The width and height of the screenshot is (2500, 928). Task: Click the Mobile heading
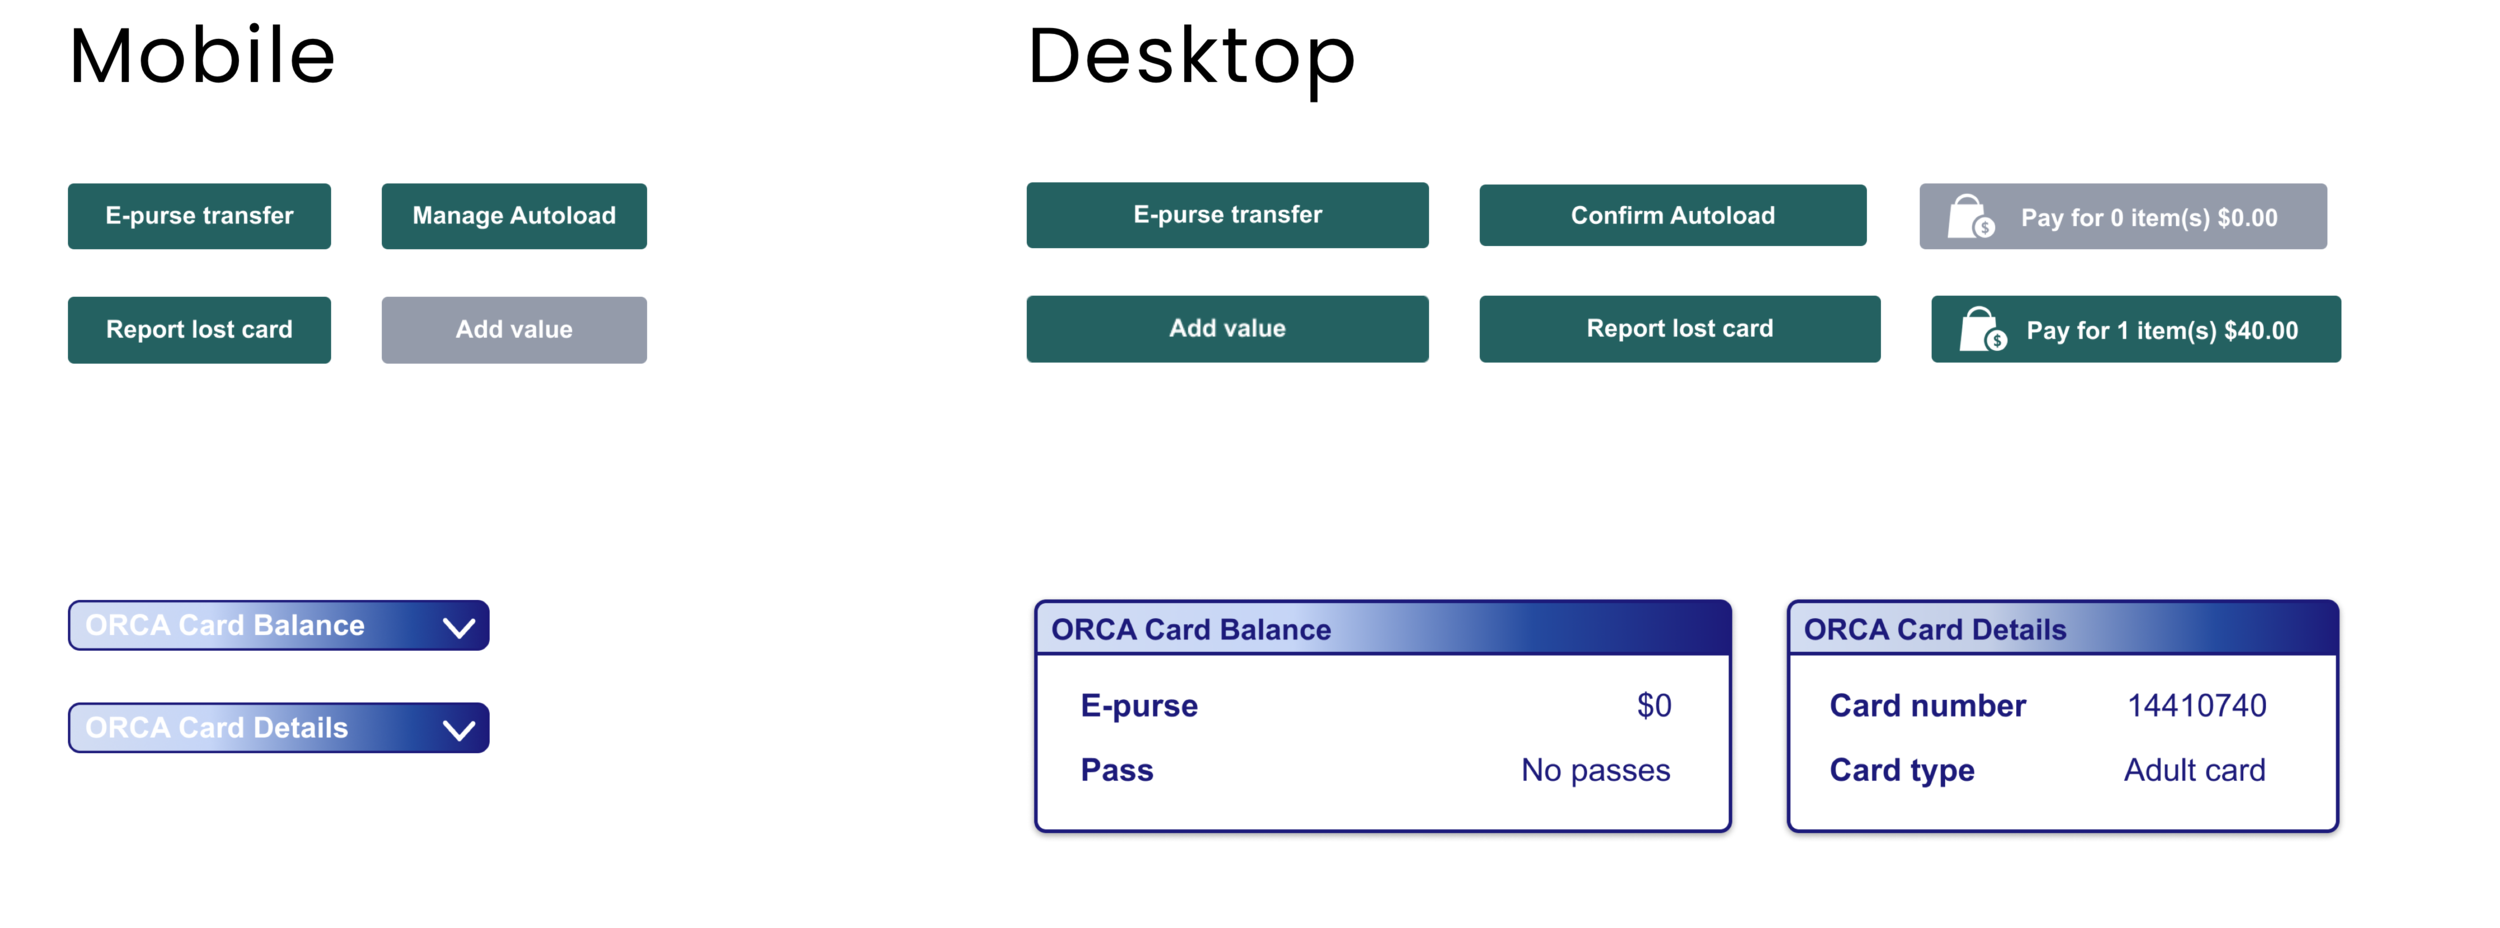click(x=202, y=56)
